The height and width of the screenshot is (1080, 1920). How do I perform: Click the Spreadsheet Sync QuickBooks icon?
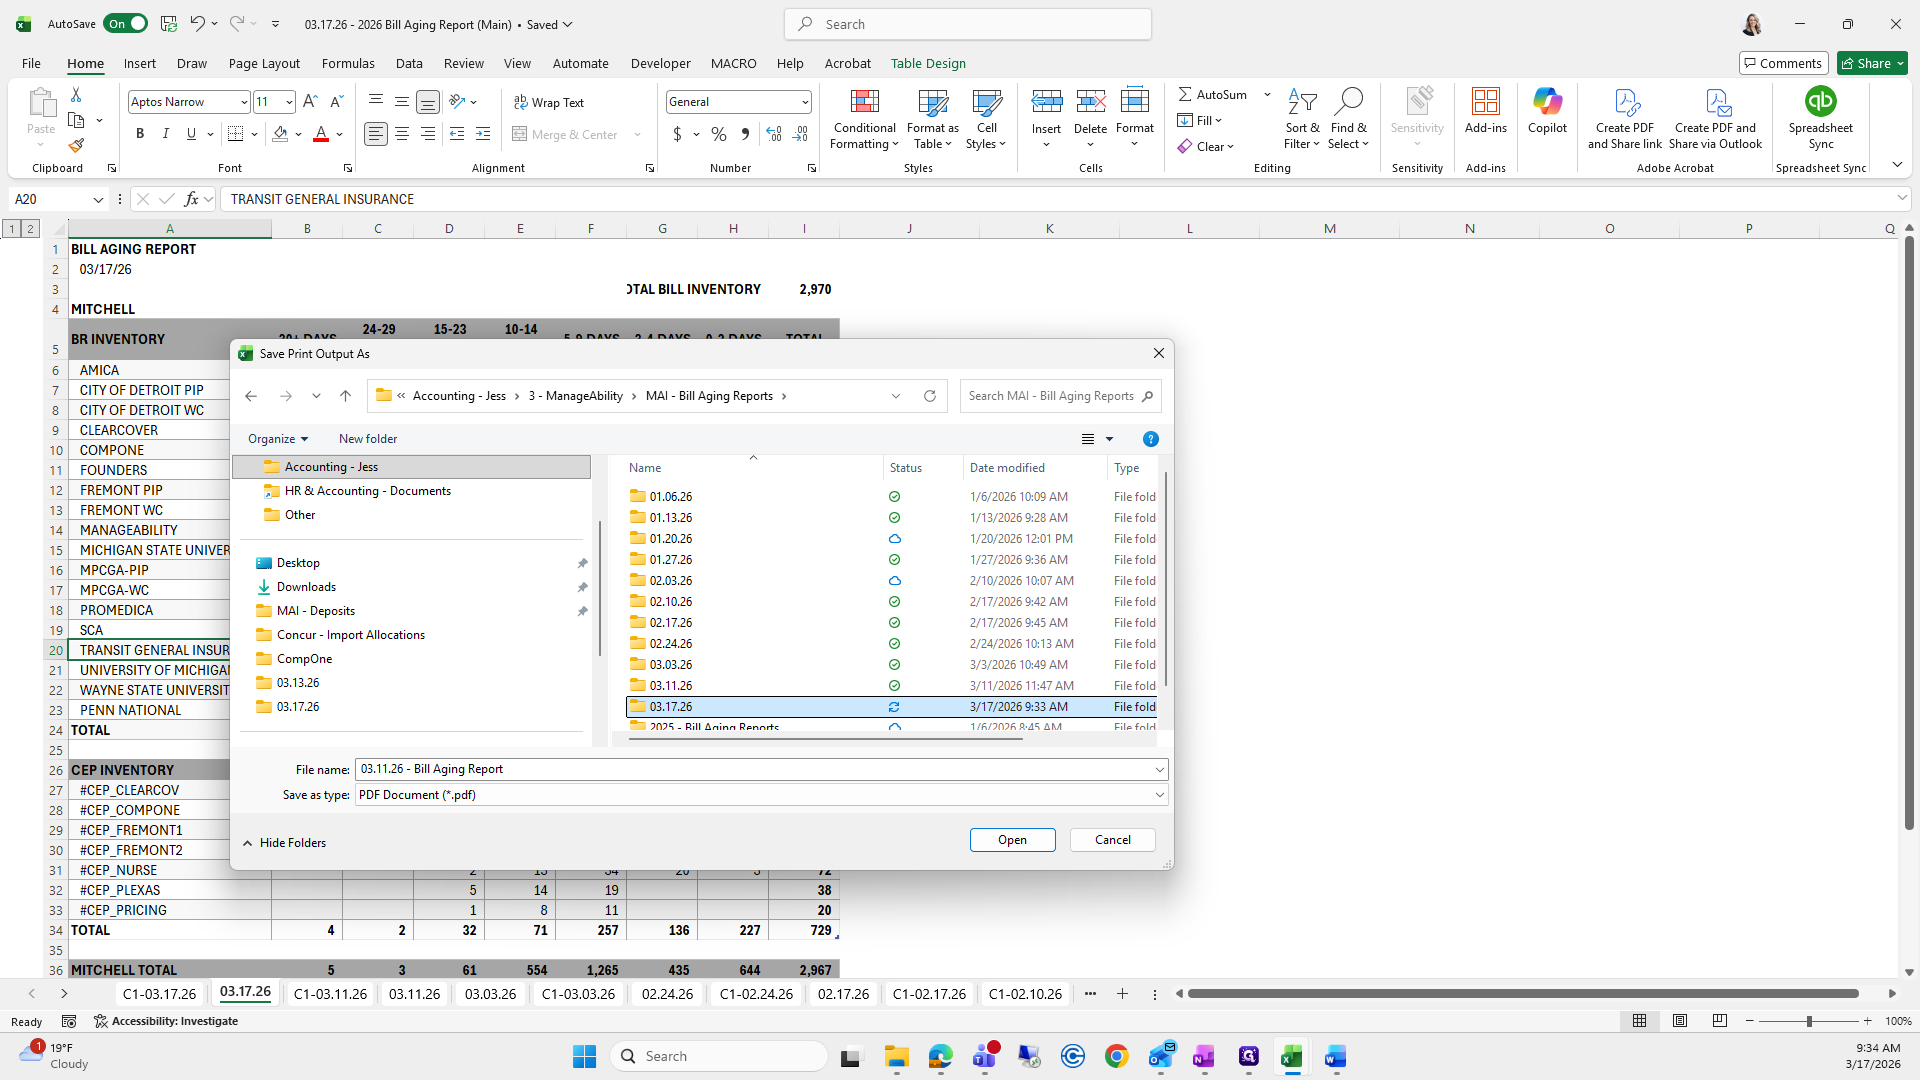pyautogui.click(x=1820, y=102)
